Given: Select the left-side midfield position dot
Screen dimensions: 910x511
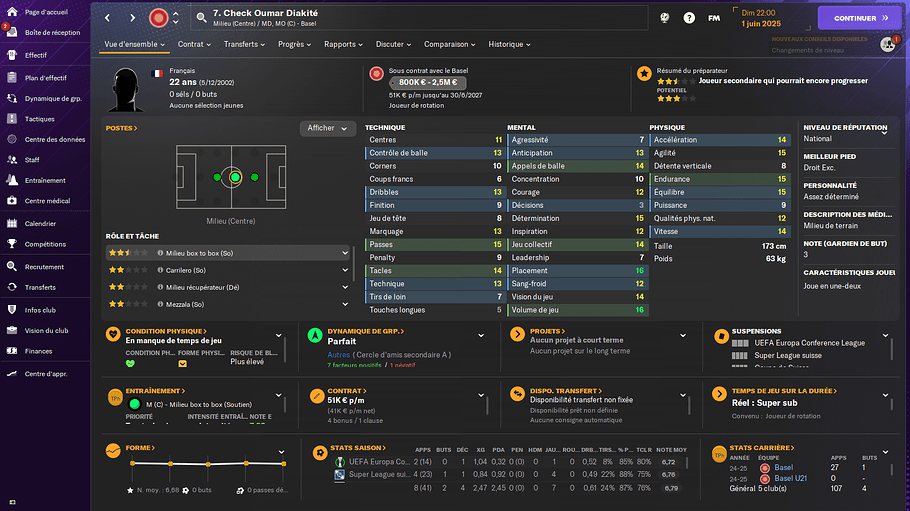Looking at the screenshot, I should [x=216, y=177].
